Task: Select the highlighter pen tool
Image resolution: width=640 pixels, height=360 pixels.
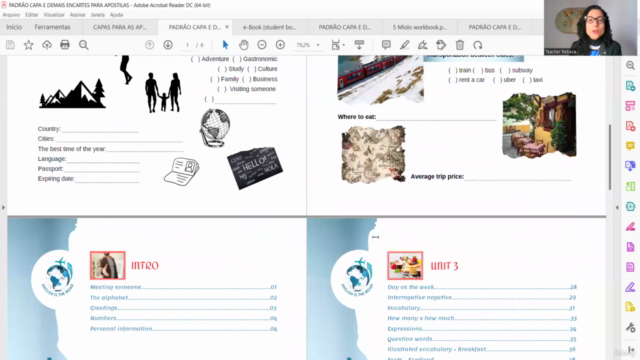Action: [404, 45]
